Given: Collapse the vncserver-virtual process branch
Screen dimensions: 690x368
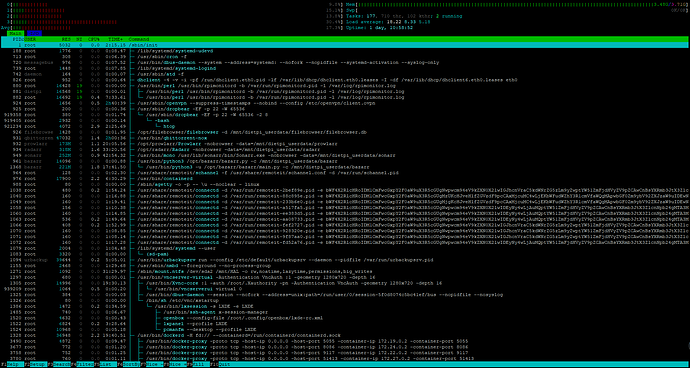Looking at the screenshot, I should pos(133,277).
